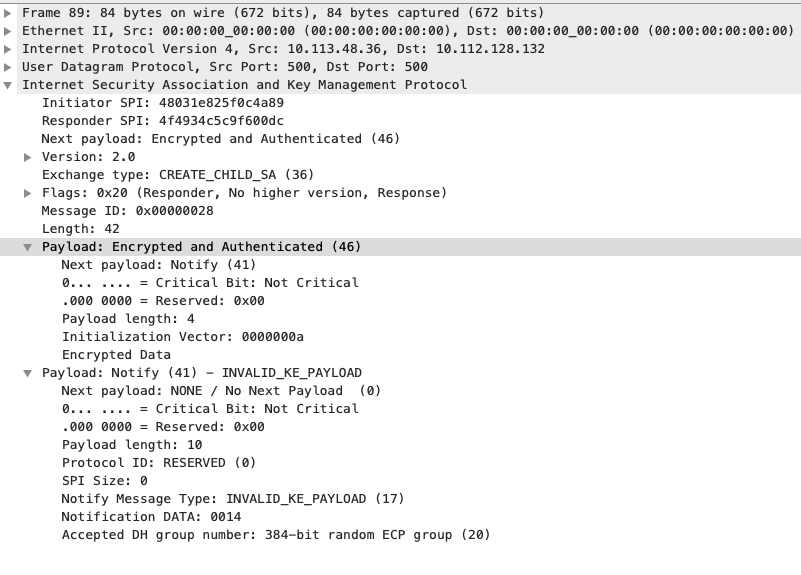Image resolution: width=801 pixels, height=575 pixels.
Task: Expand the User Datagram Protocol section
Action: tap(9, 67)
